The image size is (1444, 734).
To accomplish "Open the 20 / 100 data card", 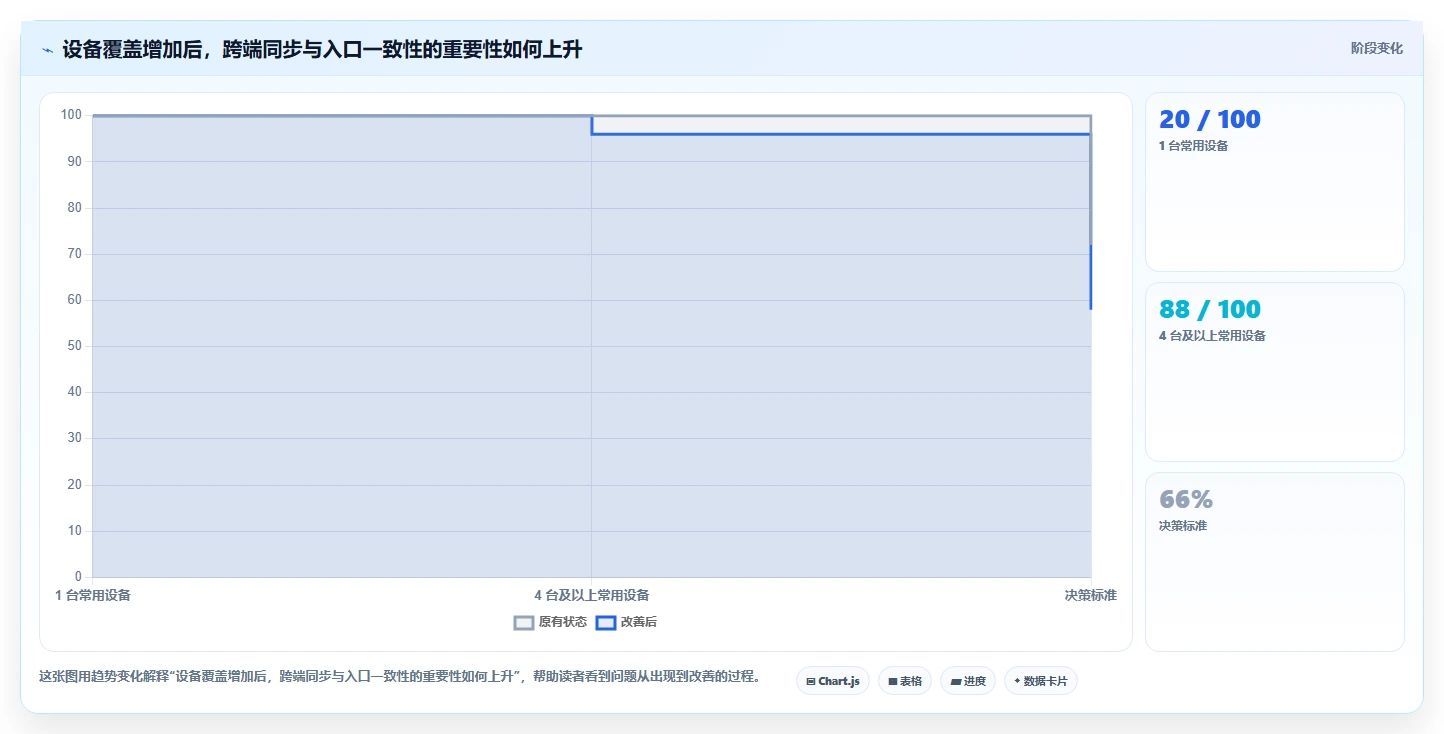I will tap(1275, 182).
